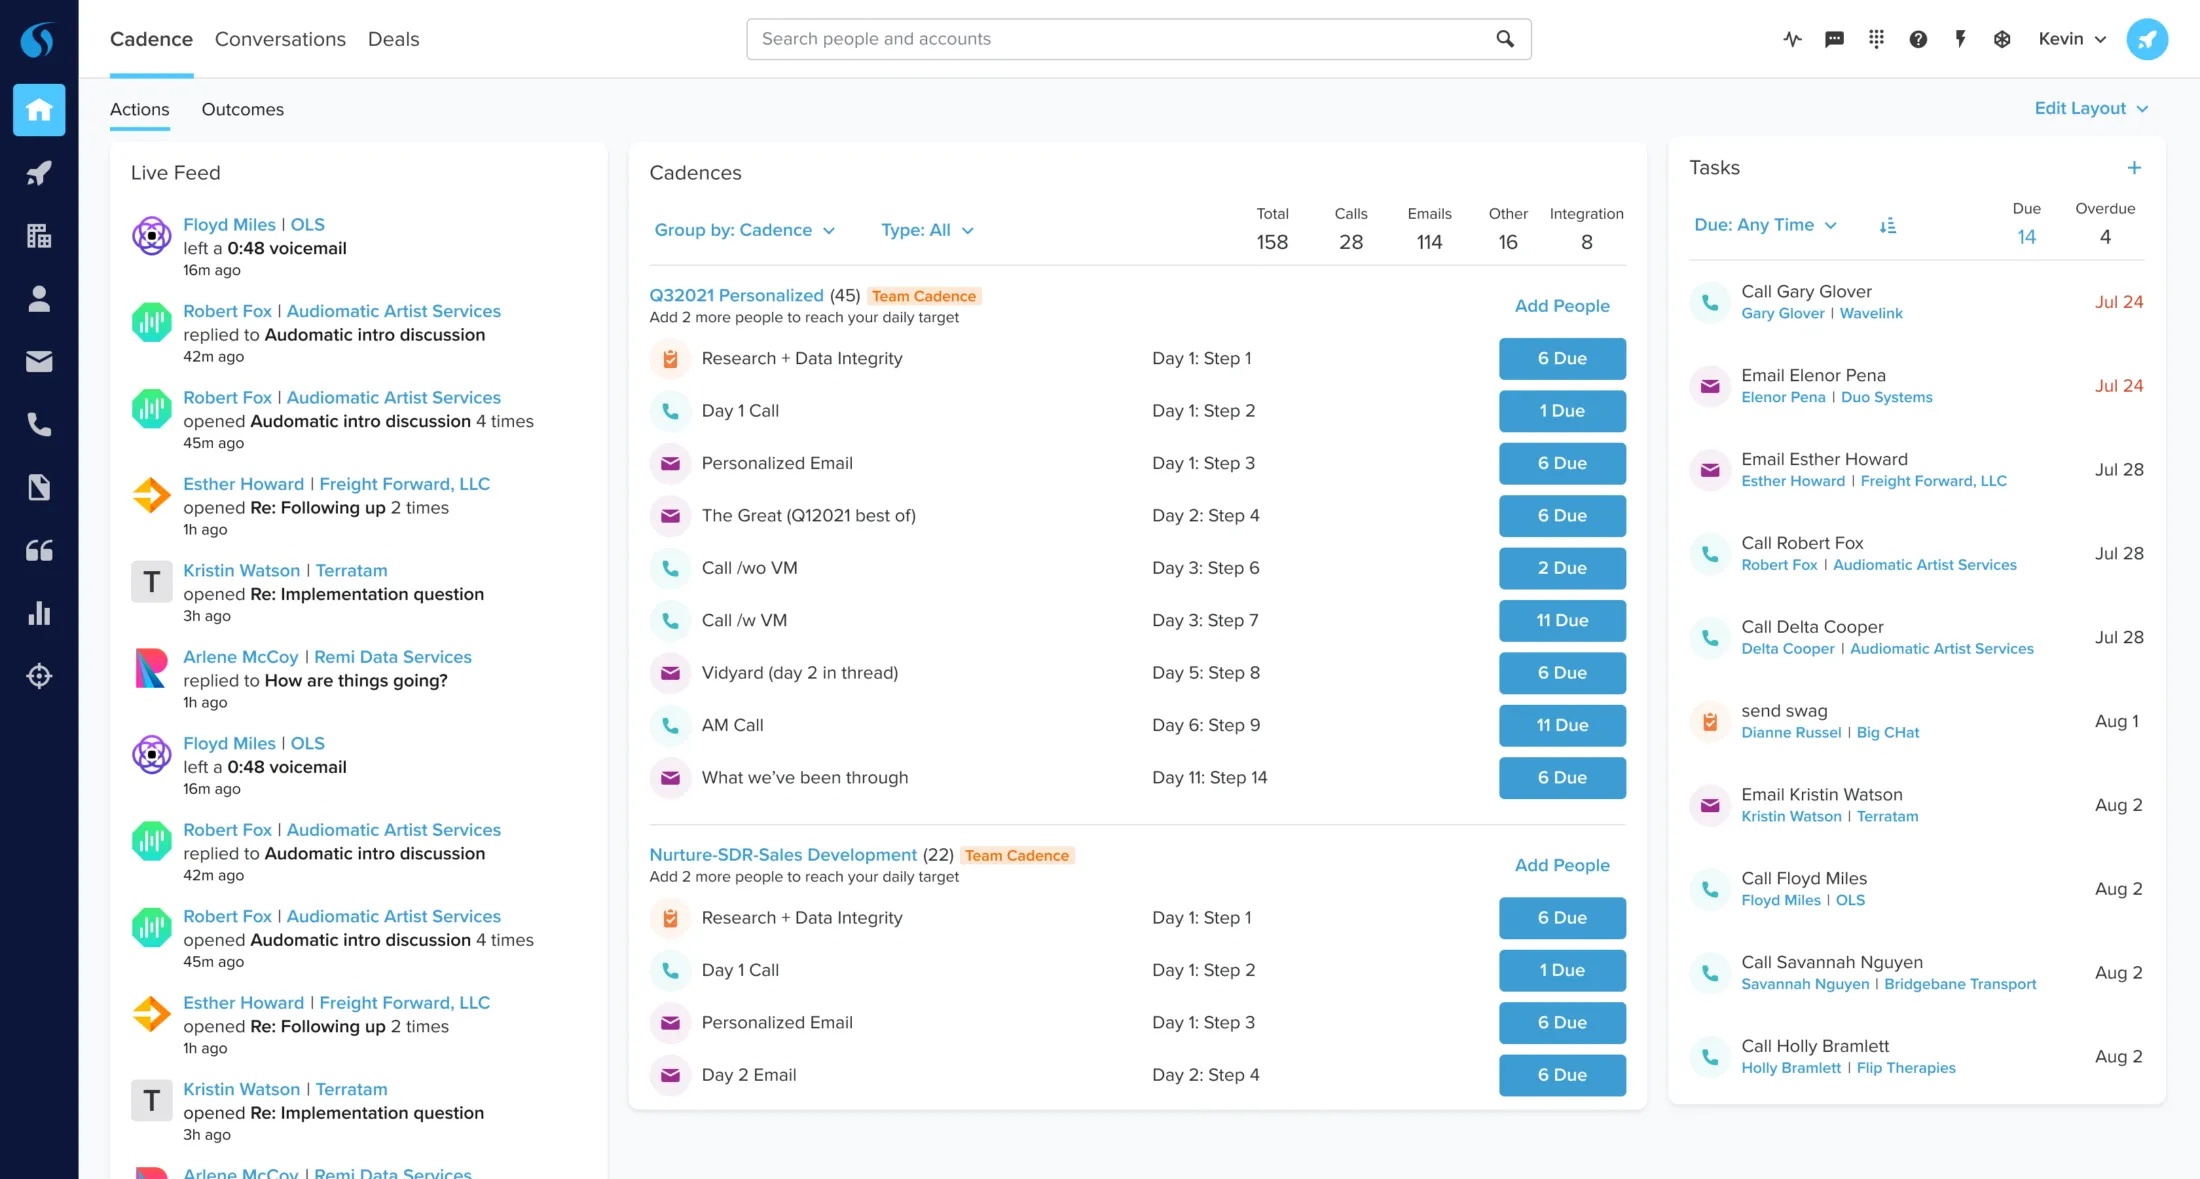Open the rocket Cadences icon in sidebar
2200x1179 pixels.
[39, 173]
